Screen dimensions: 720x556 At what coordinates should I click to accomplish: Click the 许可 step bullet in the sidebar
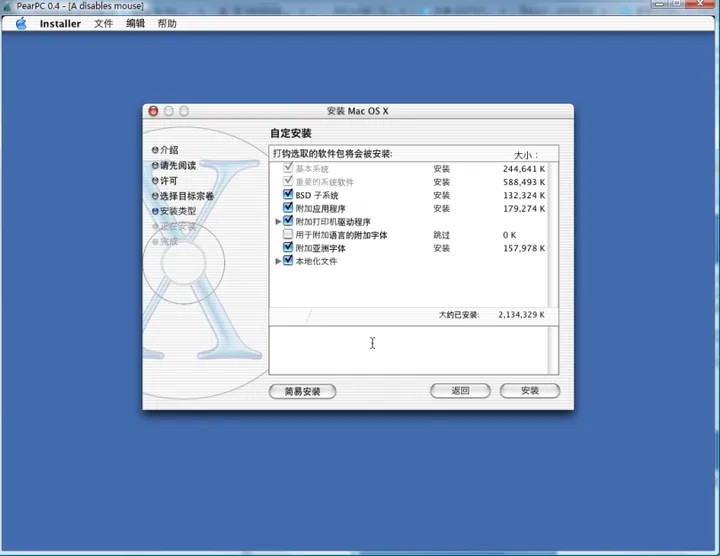(155, 181)
